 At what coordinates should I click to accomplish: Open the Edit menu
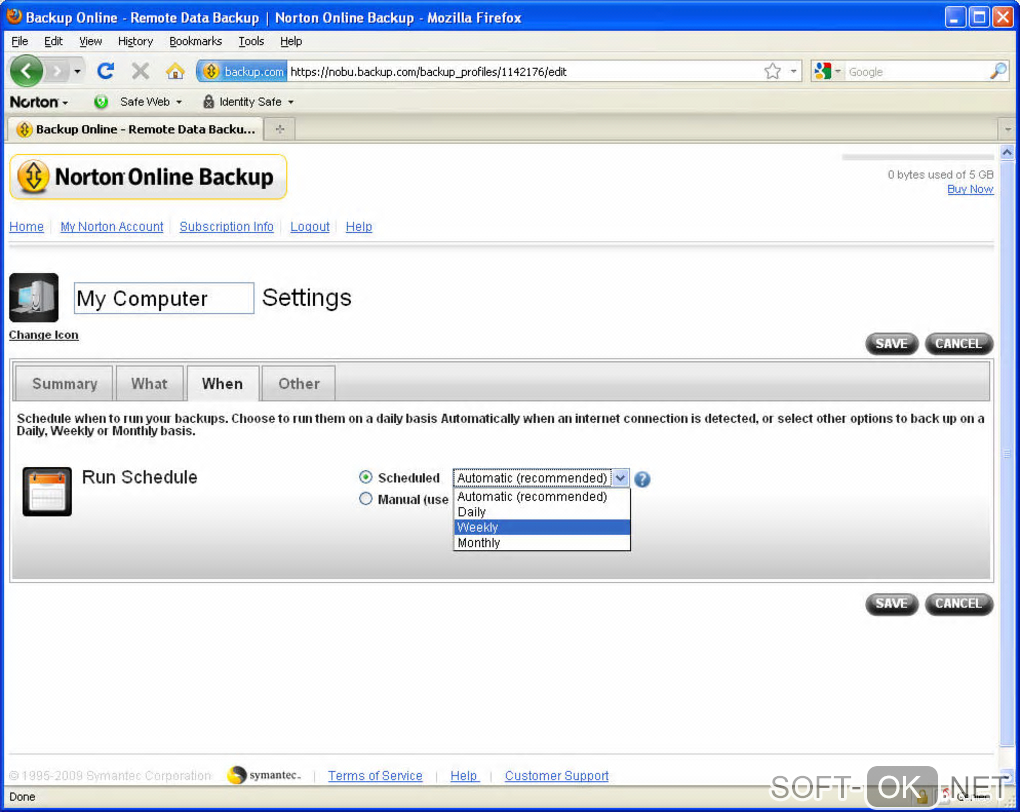pos(53,41)
